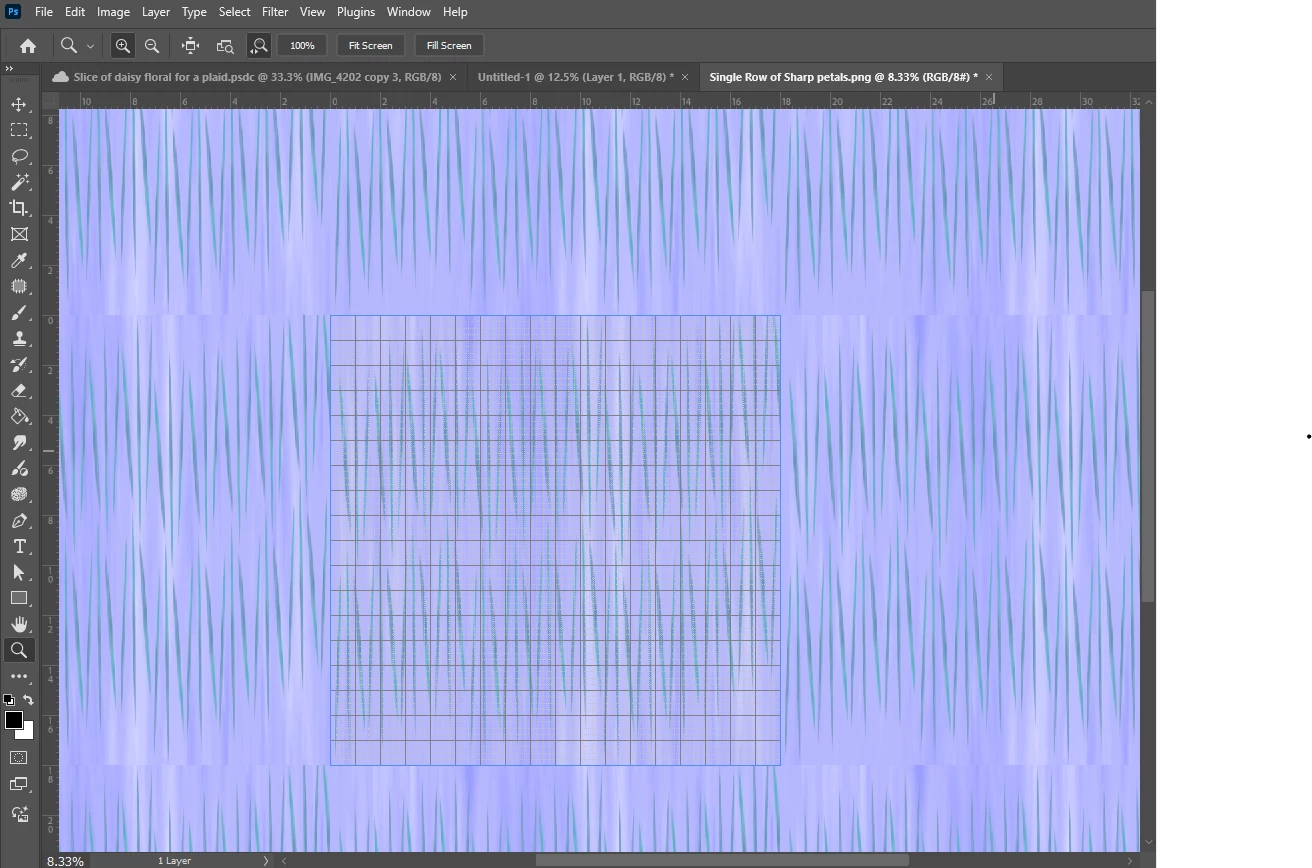Image resolution: width=1312 pixels, height=868 pixels.
Task: Select the Horizontal Type tool
Action: (19, 546)
